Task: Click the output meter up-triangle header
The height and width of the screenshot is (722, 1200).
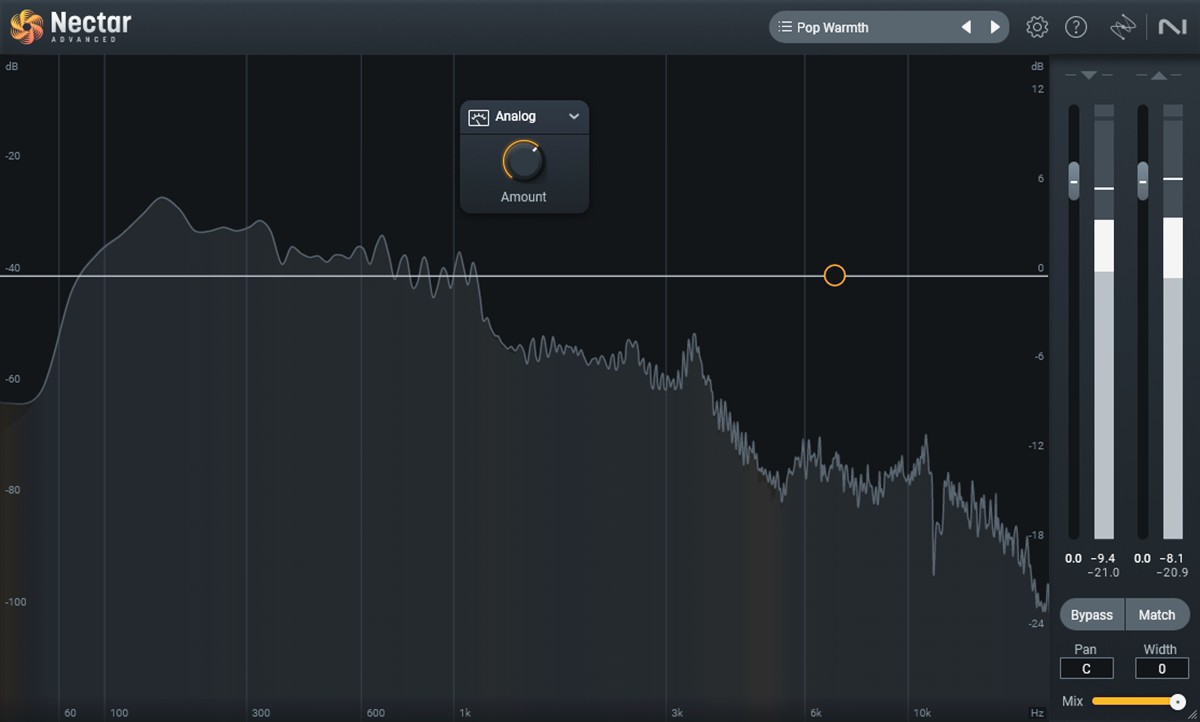Action: click(x=1158, y=76)
